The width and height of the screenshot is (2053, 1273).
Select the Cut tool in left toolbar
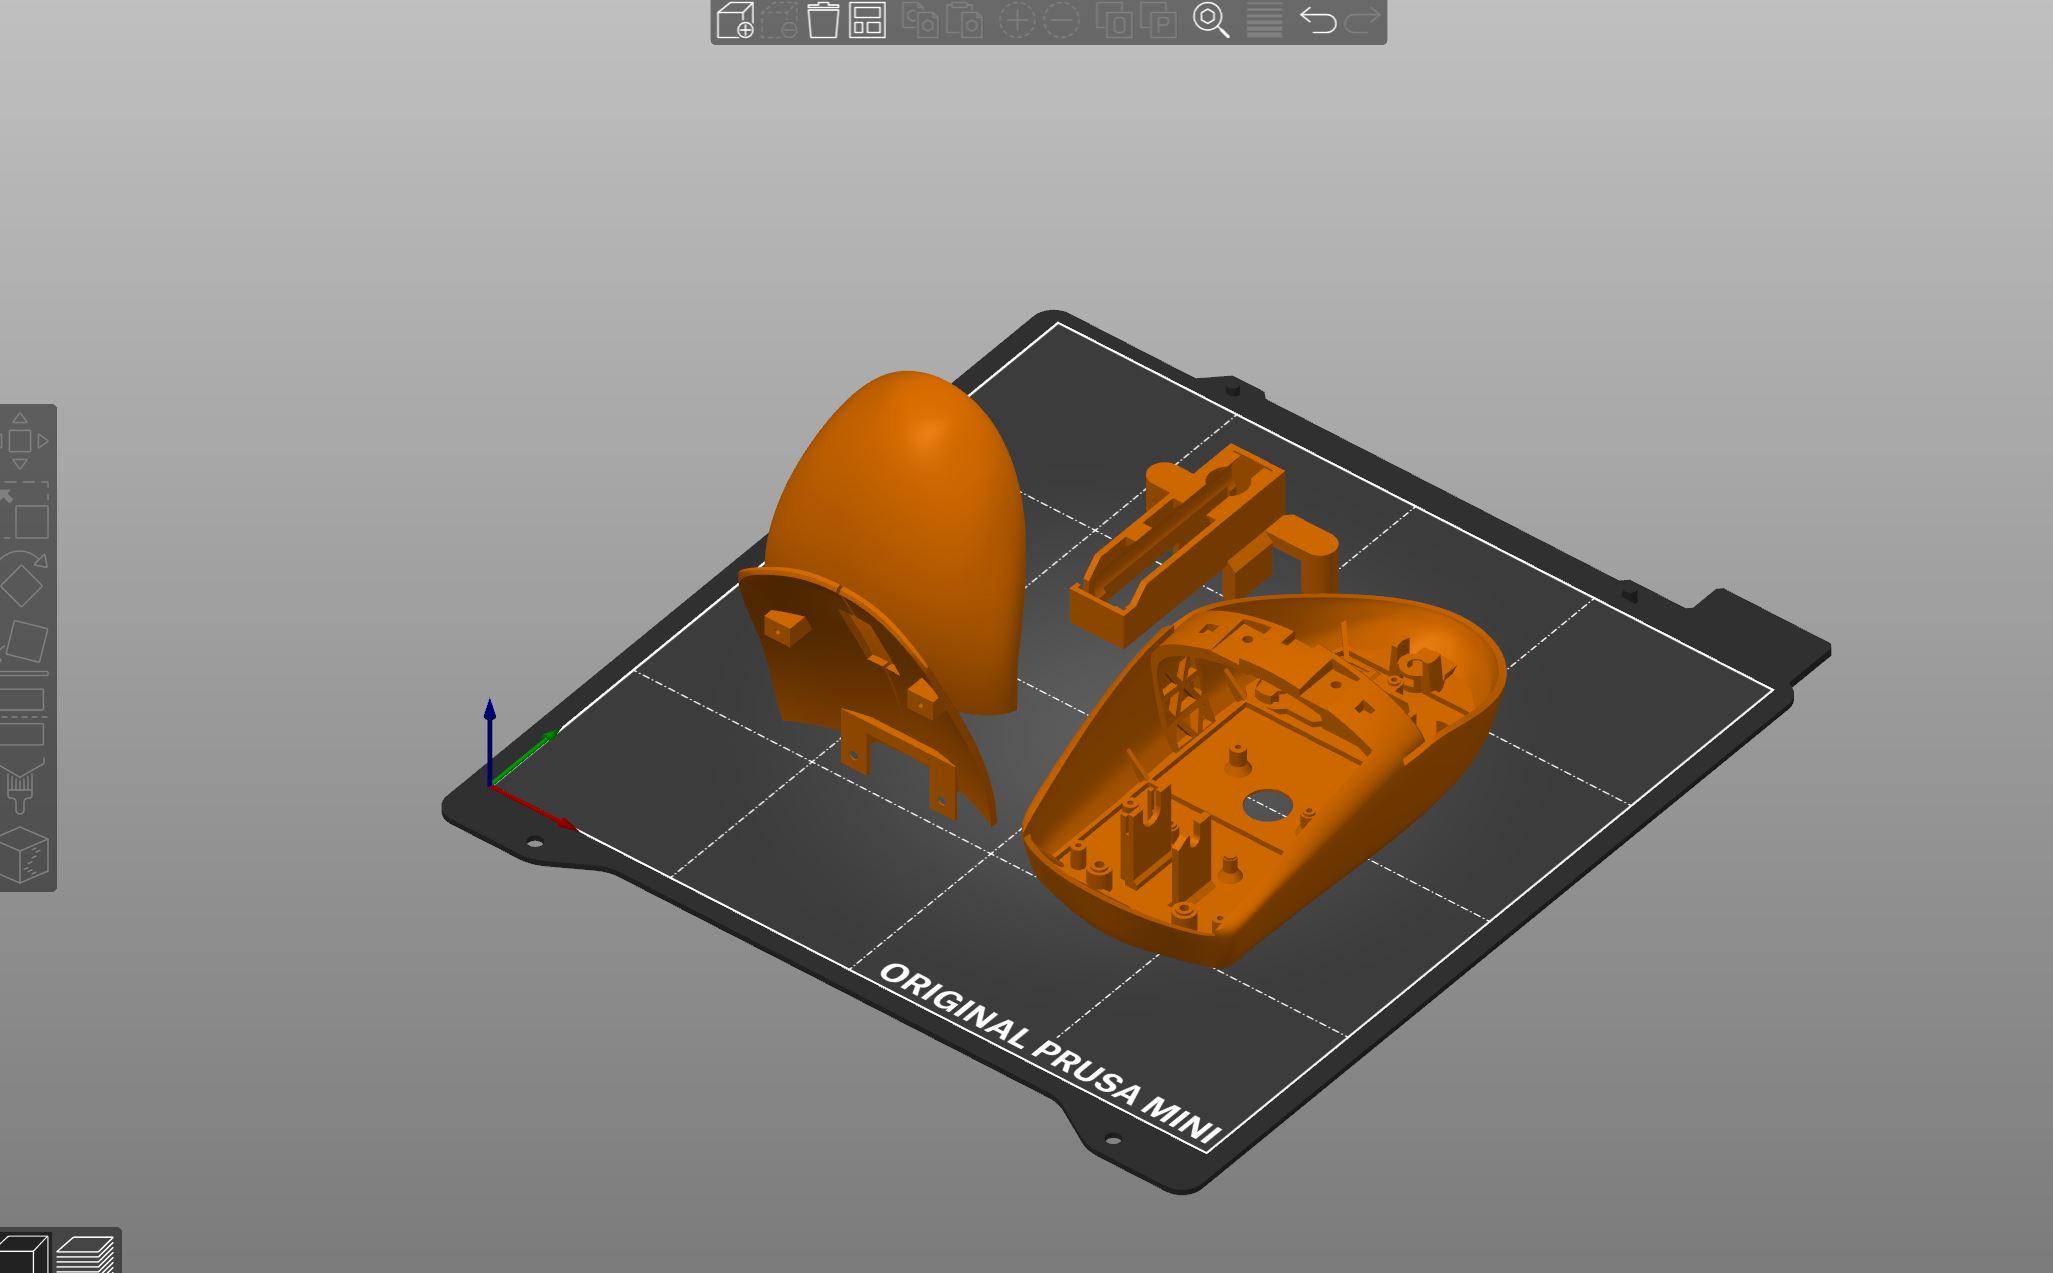tap(22, 716)
